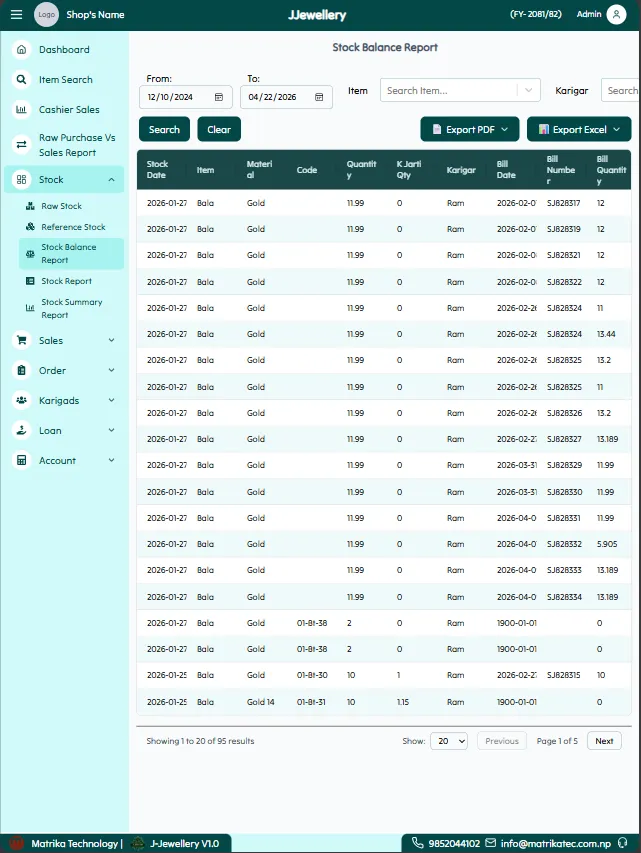Click the Sales cart icon
Screen dimensions: 641x853
21,341
